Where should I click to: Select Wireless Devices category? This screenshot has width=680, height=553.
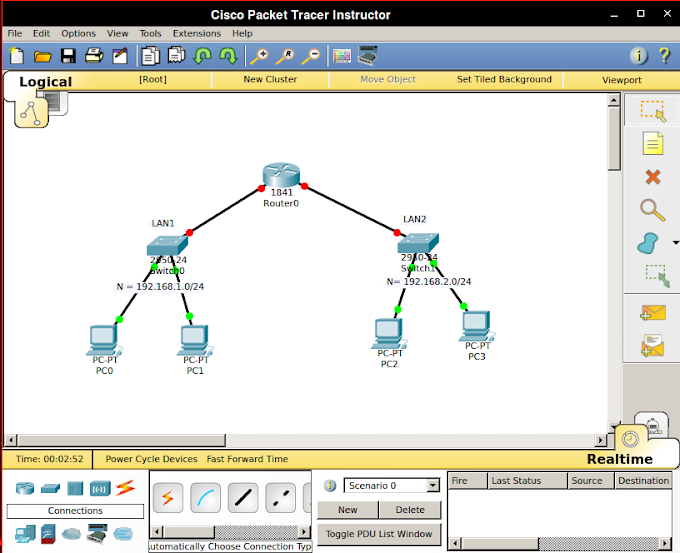pos(100,489)
